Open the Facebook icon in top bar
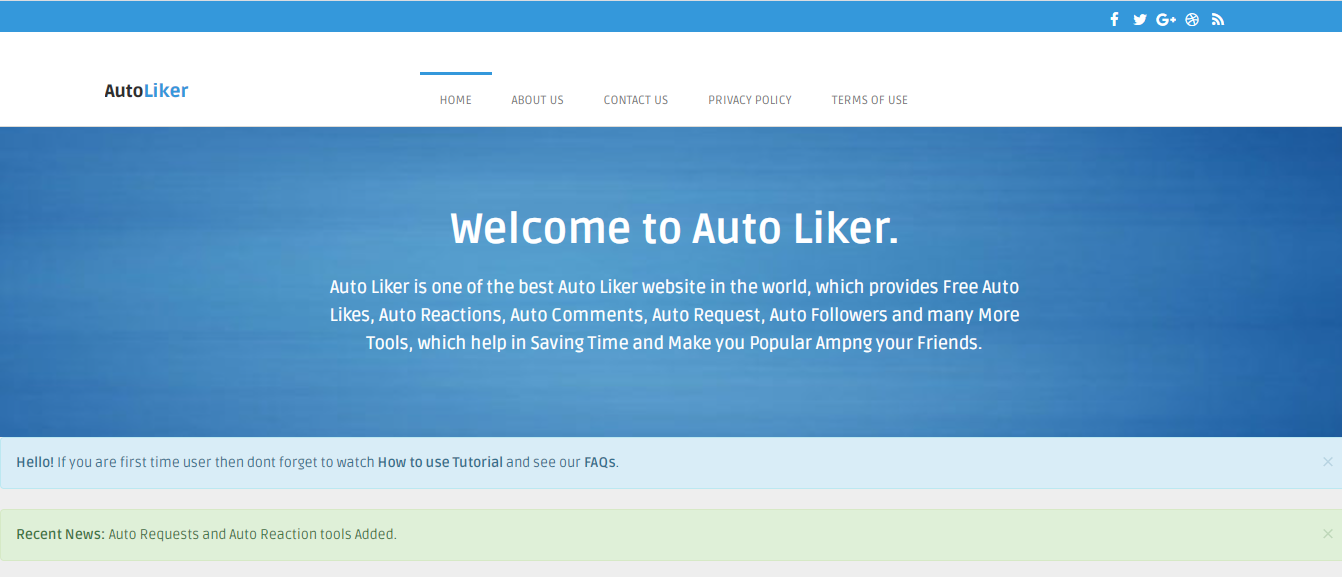The height and width of the screenshot is (577, 1342). click(x=1114, y=19)
